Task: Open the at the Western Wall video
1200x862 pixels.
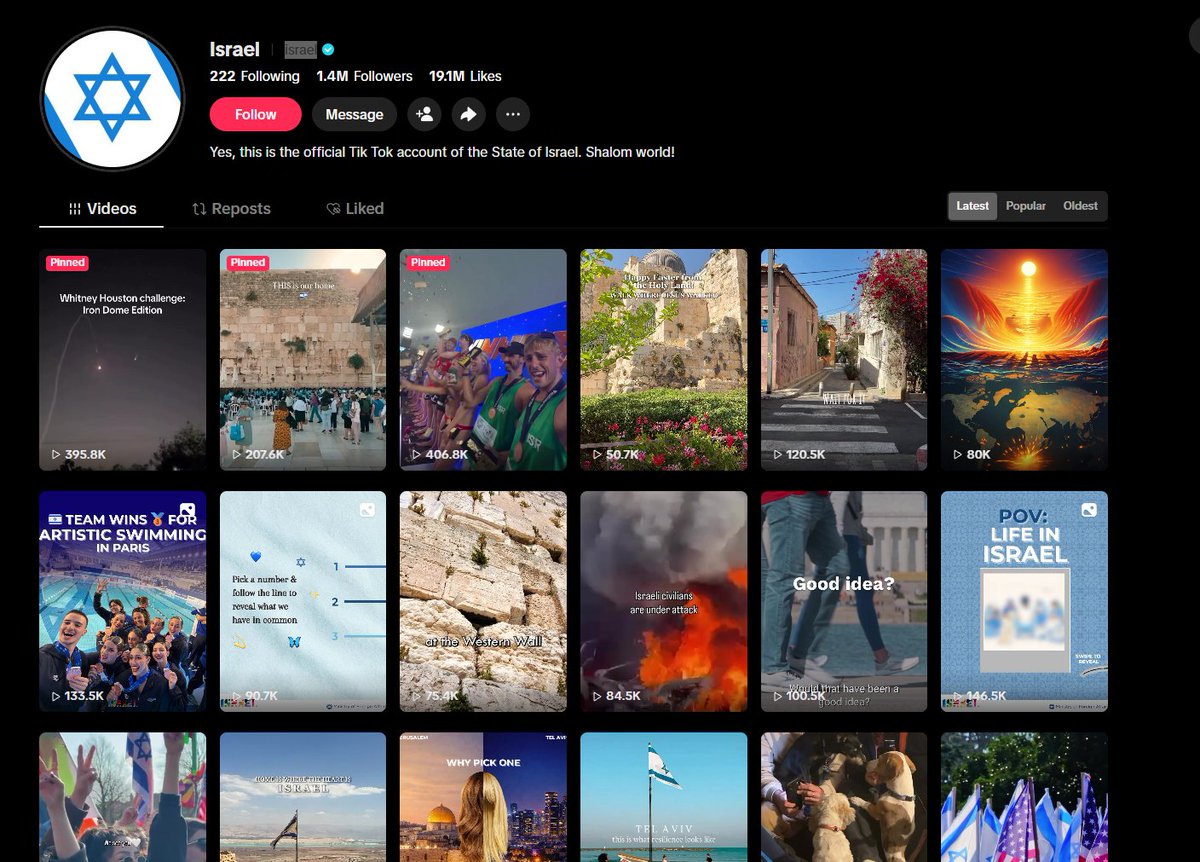Action: click(483, 601)
